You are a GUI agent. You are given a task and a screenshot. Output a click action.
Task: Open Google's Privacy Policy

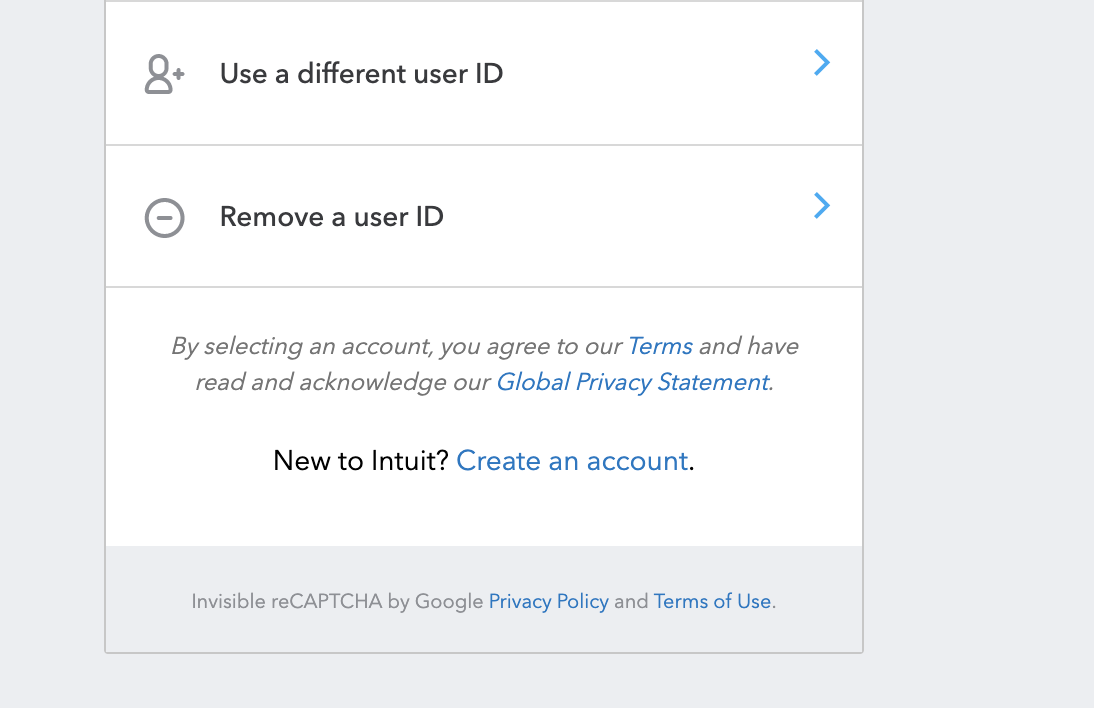click(x=548, y=601)
